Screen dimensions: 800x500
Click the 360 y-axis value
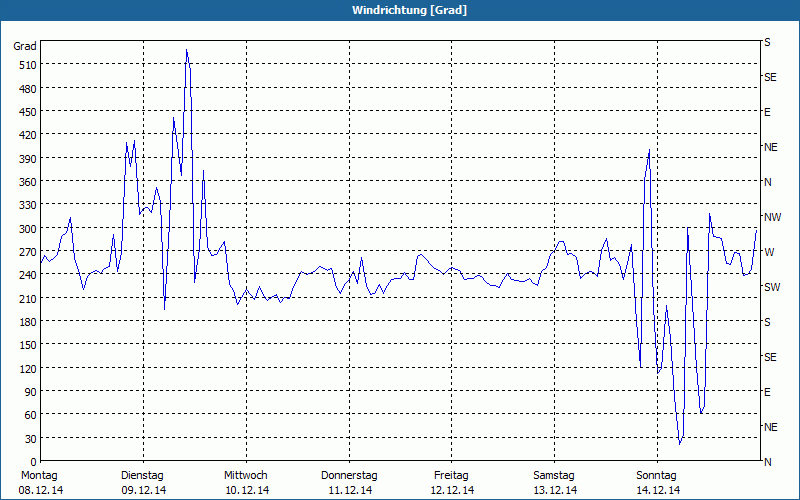28,182
